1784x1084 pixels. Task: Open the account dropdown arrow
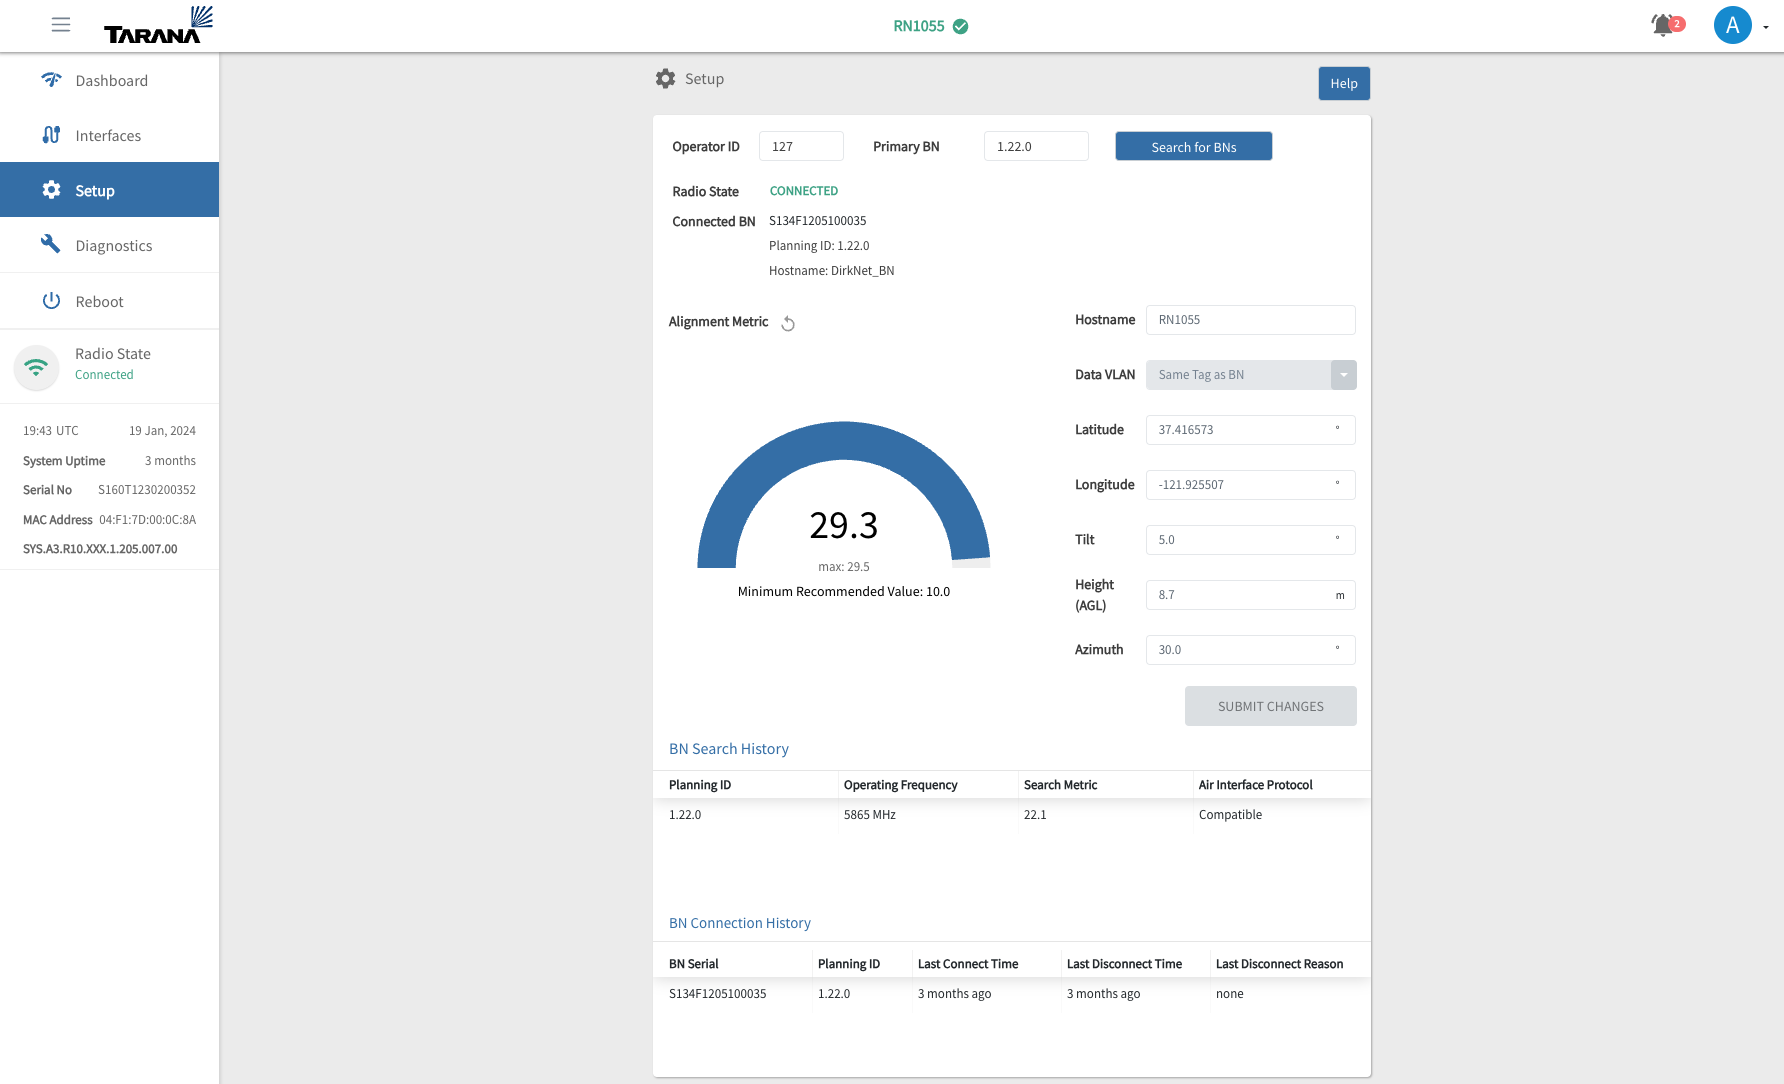tap(1766, 27)
